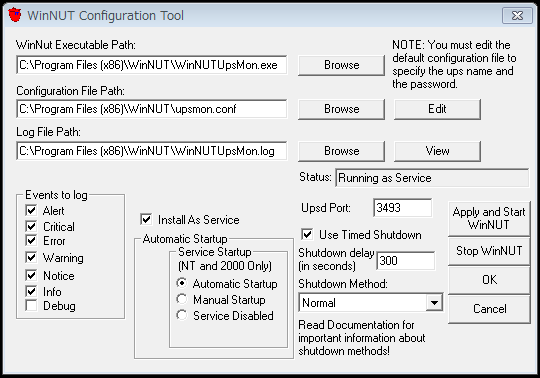Click the 'Events to log' group label
Screen dimensions: 540x378
click(56, 195)
